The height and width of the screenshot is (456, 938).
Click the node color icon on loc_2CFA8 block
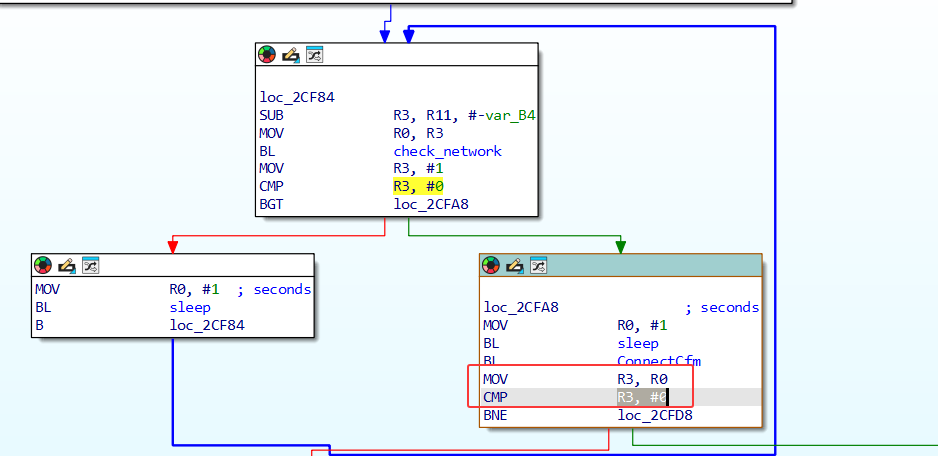coord(491,265)
